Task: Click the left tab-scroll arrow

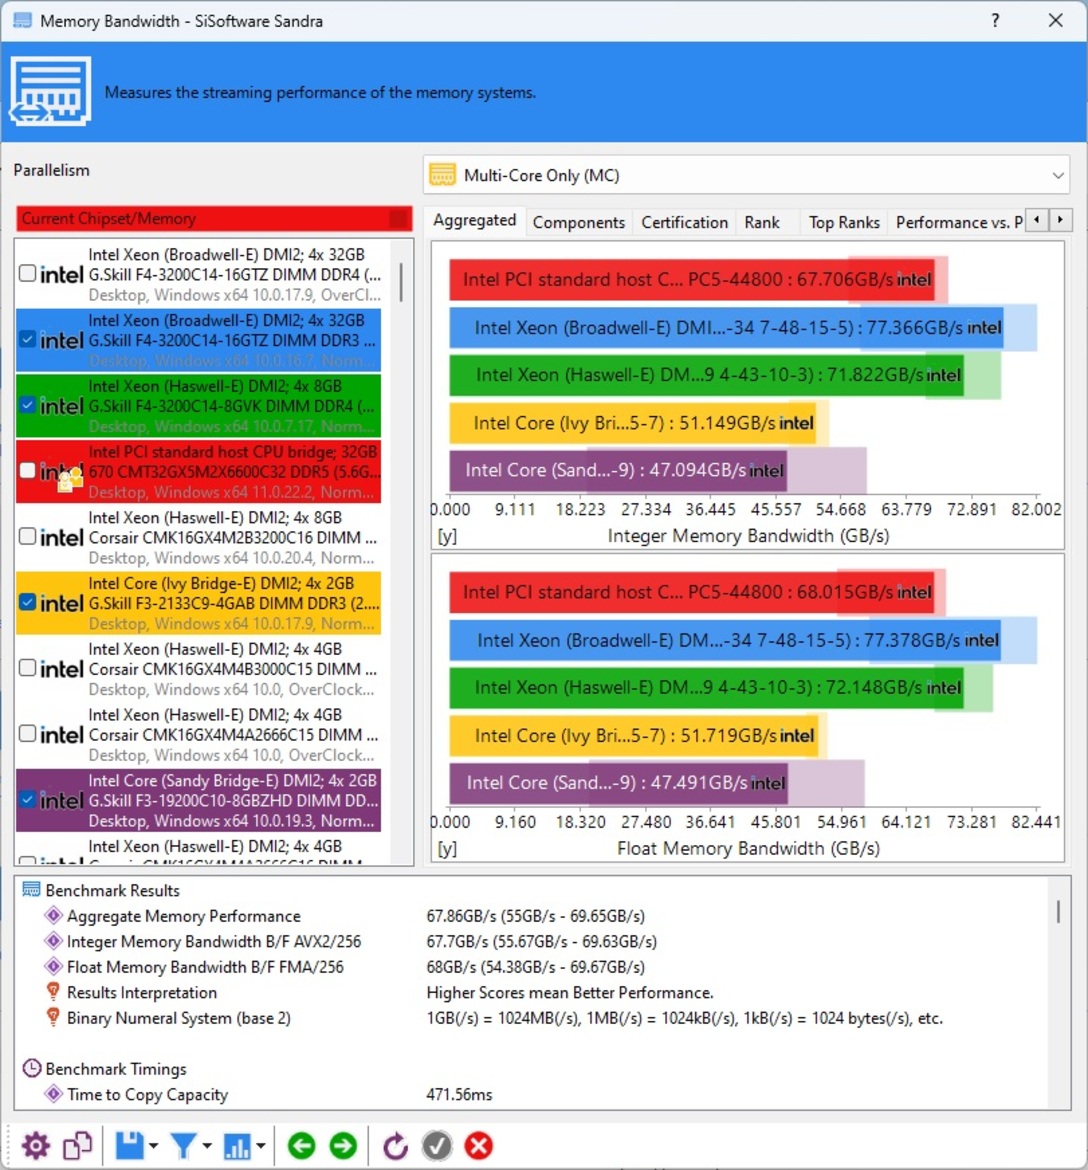Action: tap(1037, 220)
